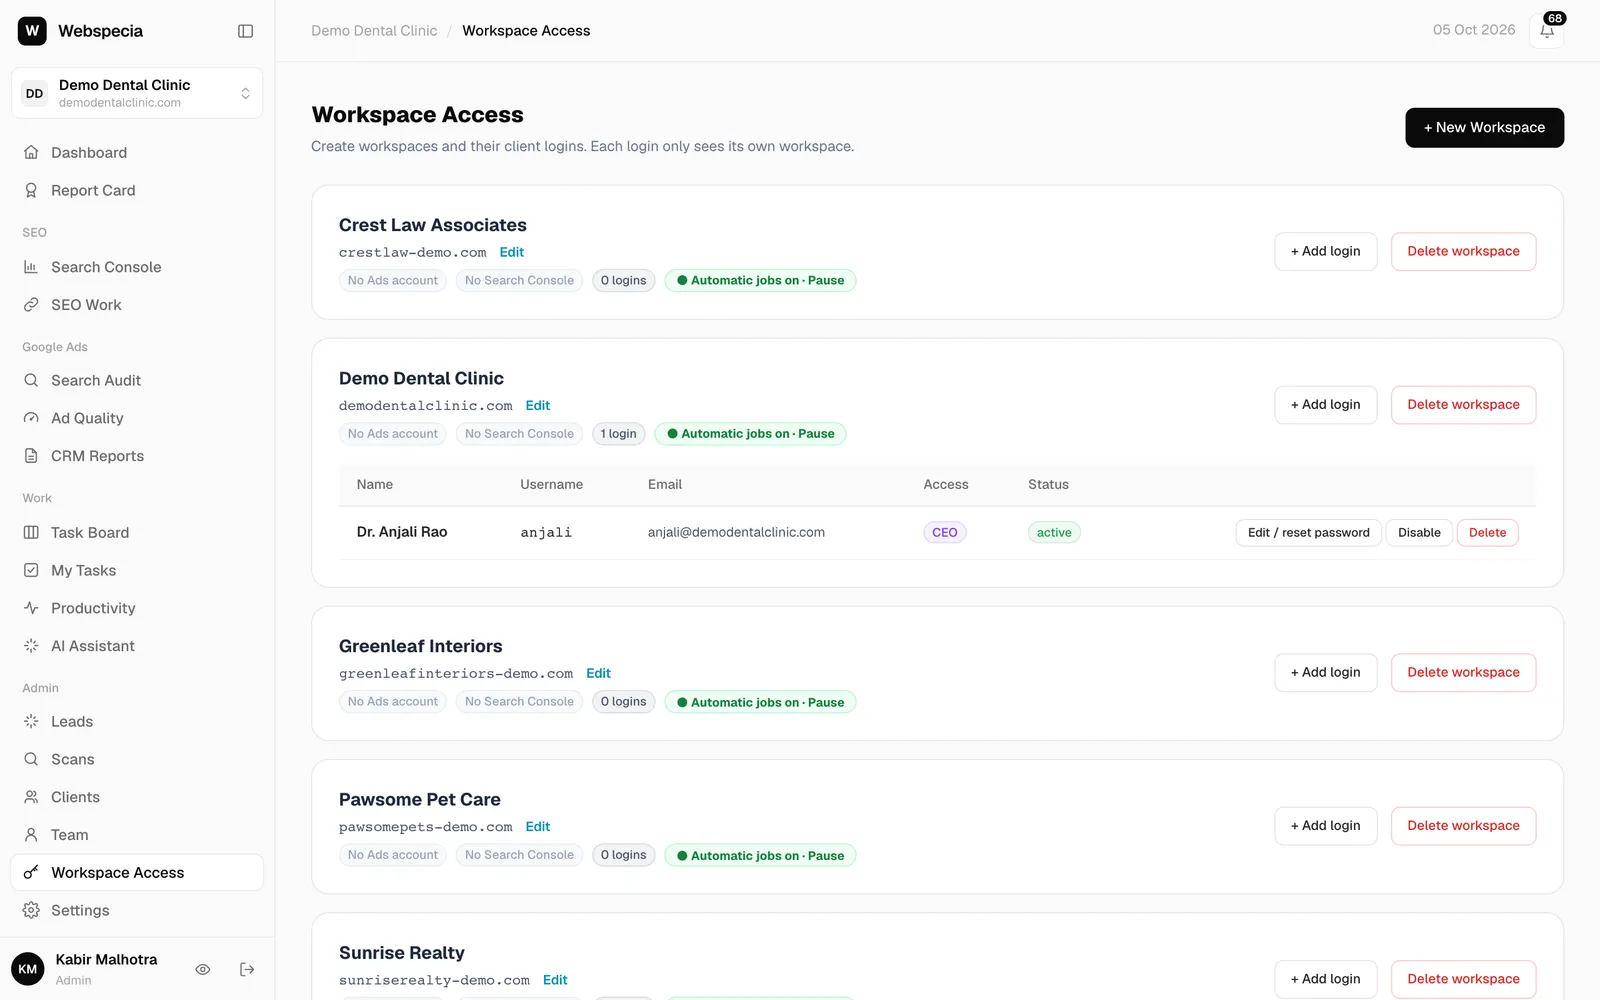Click the Search Audit magnifier icon
Image resolution: width=1600 pixels, height=1000 pixels.
[x=31, y=381]
